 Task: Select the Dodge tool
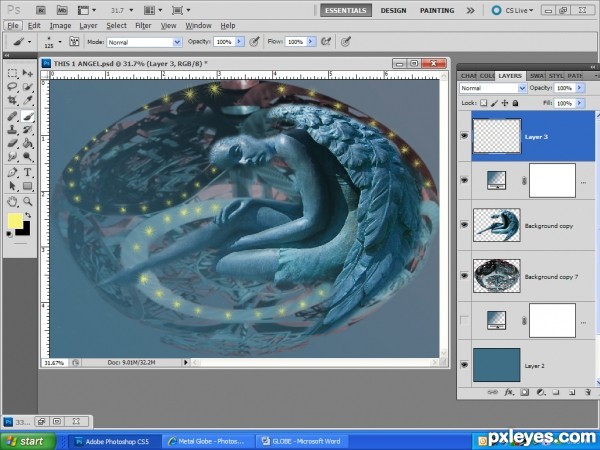point(27,157)
